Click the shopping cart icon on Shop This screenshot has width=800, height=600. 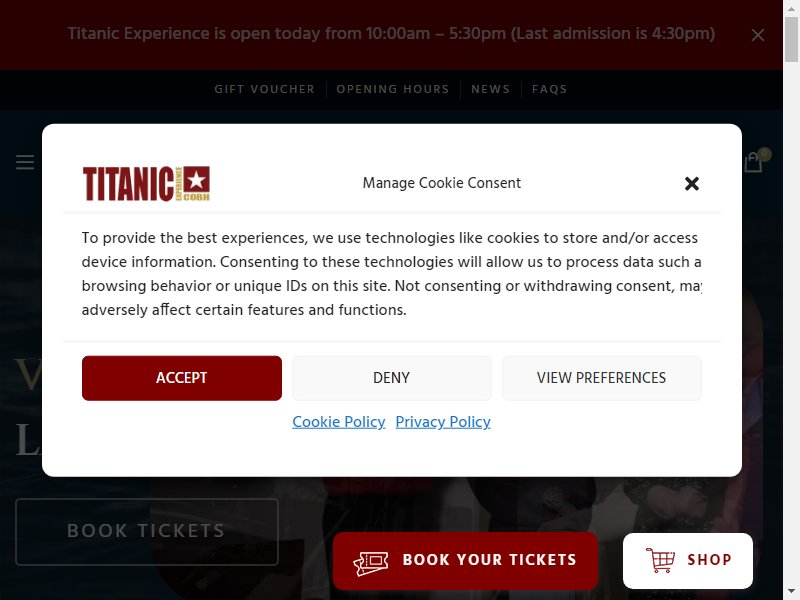pyautogui.click(x=660, y=560)
